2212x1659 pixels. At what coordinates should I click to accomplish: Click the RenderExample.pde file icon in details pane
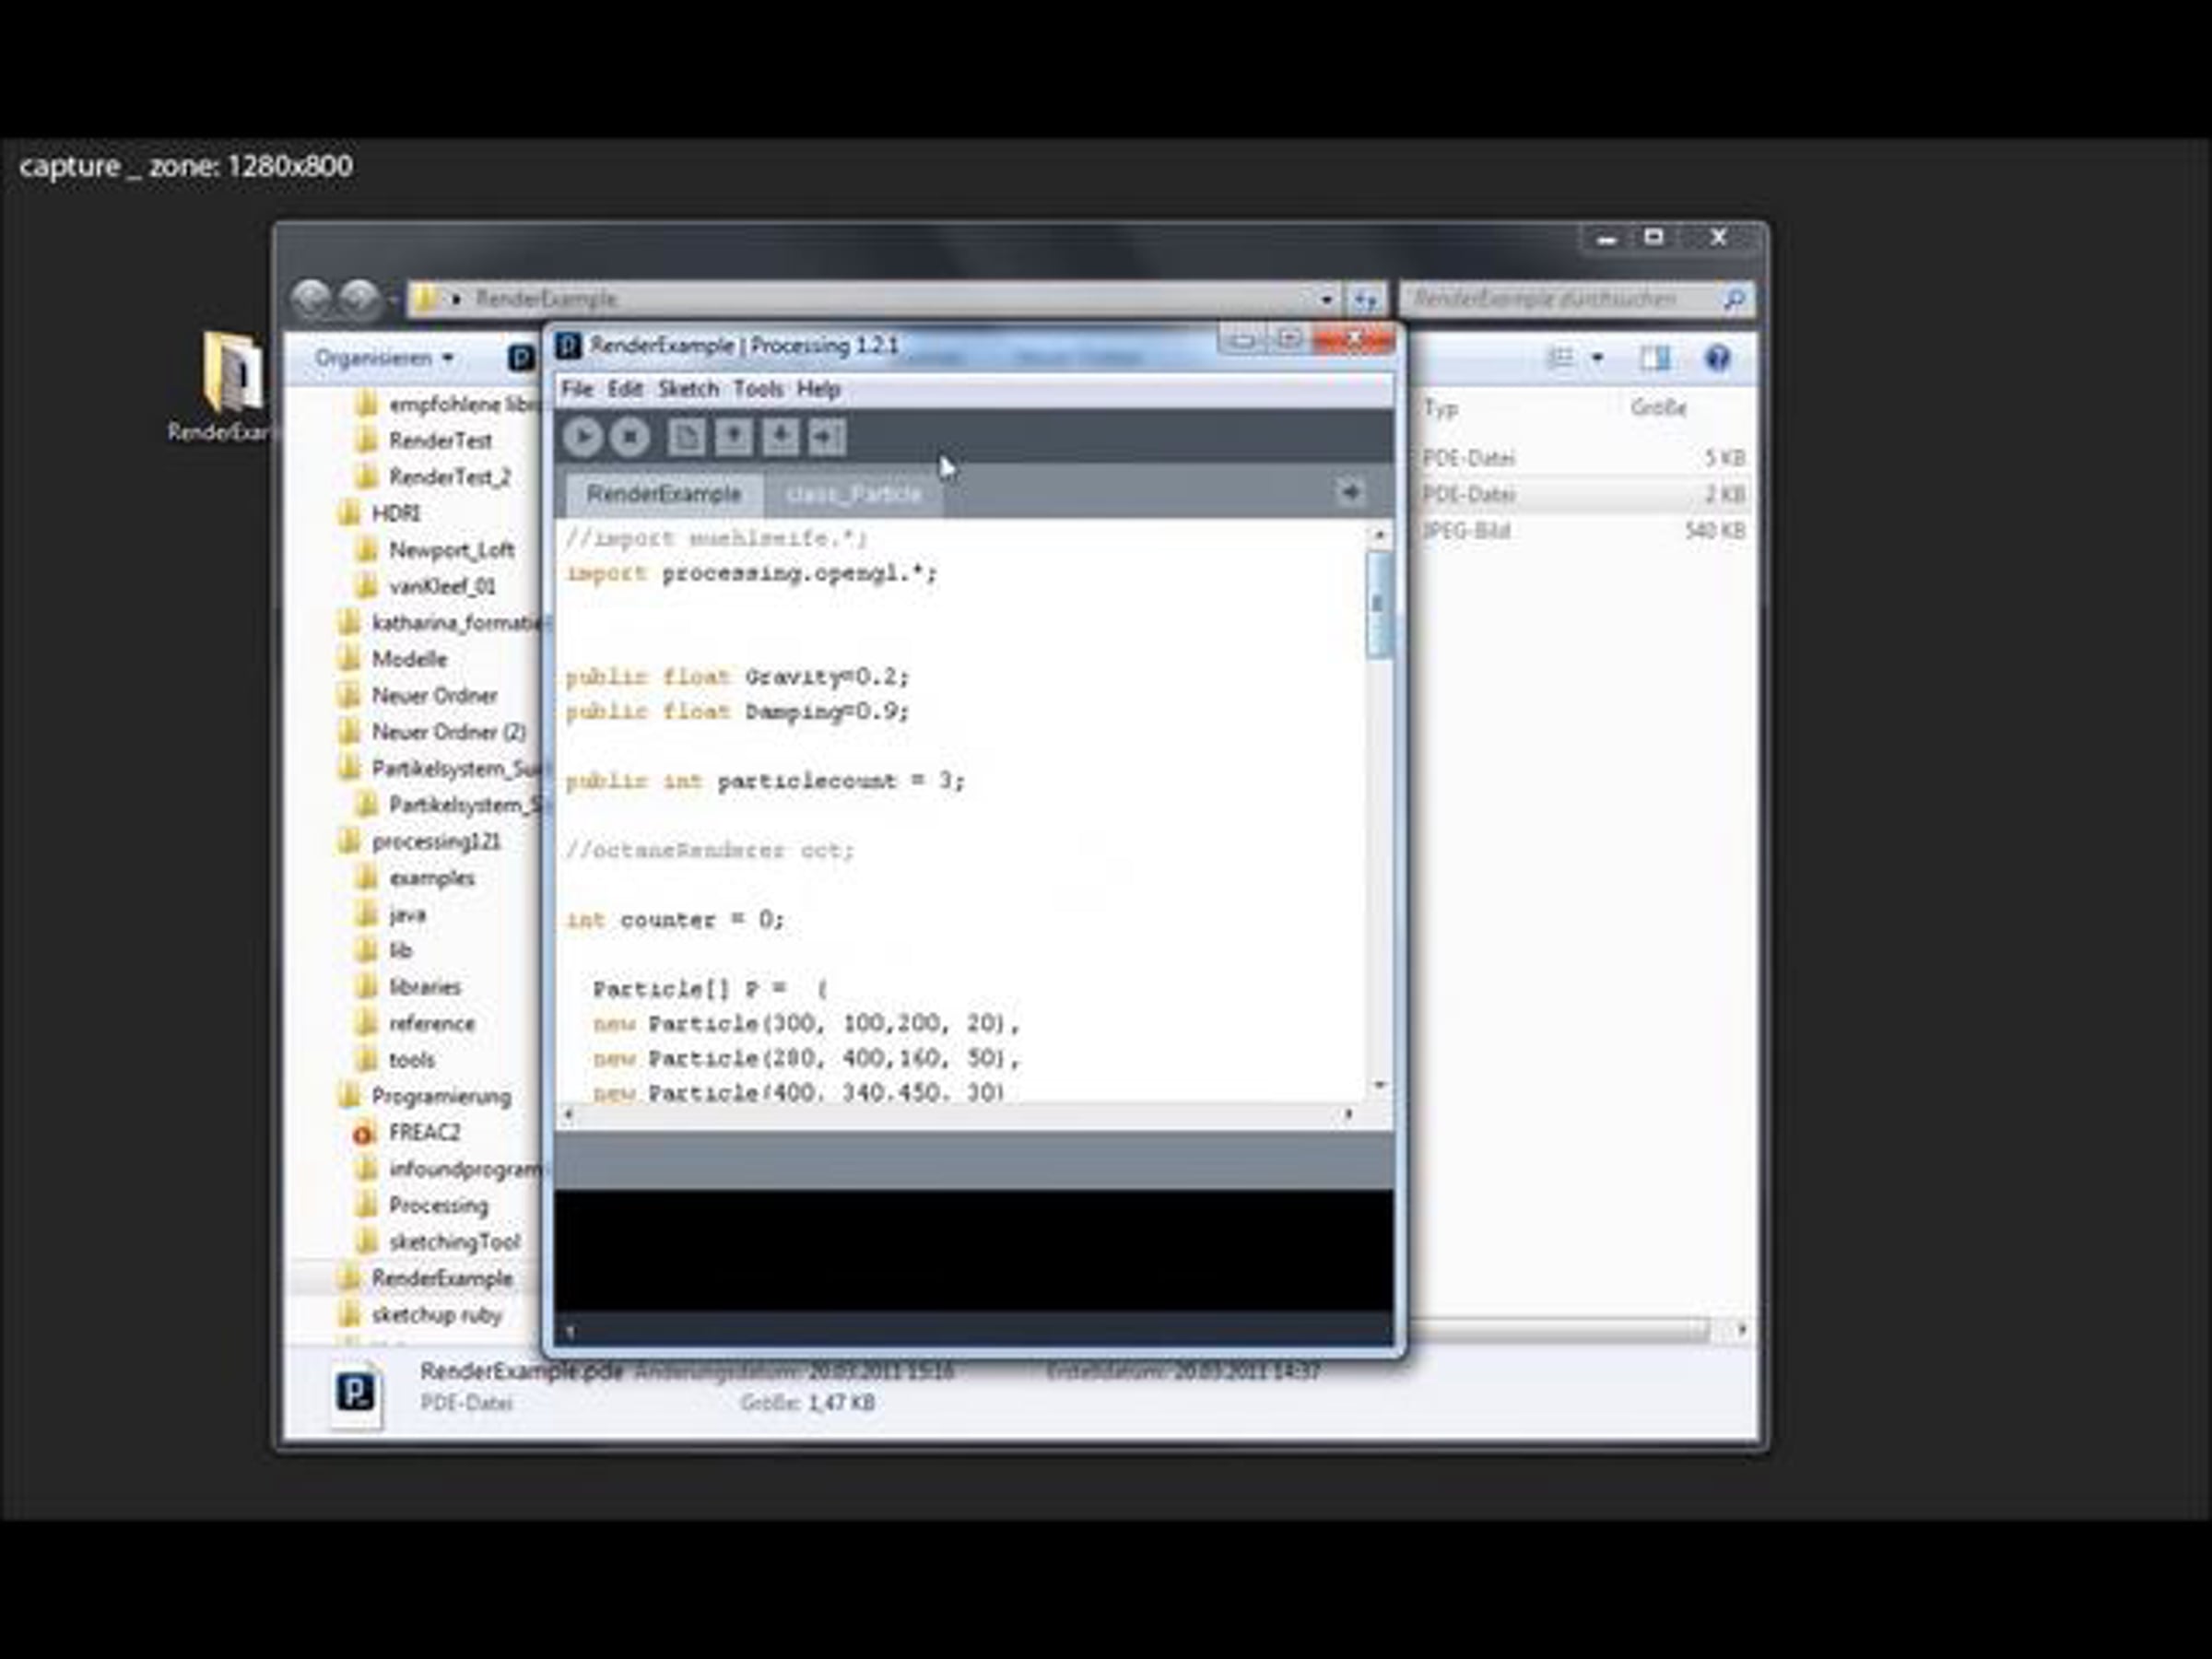pos(356,1393)
